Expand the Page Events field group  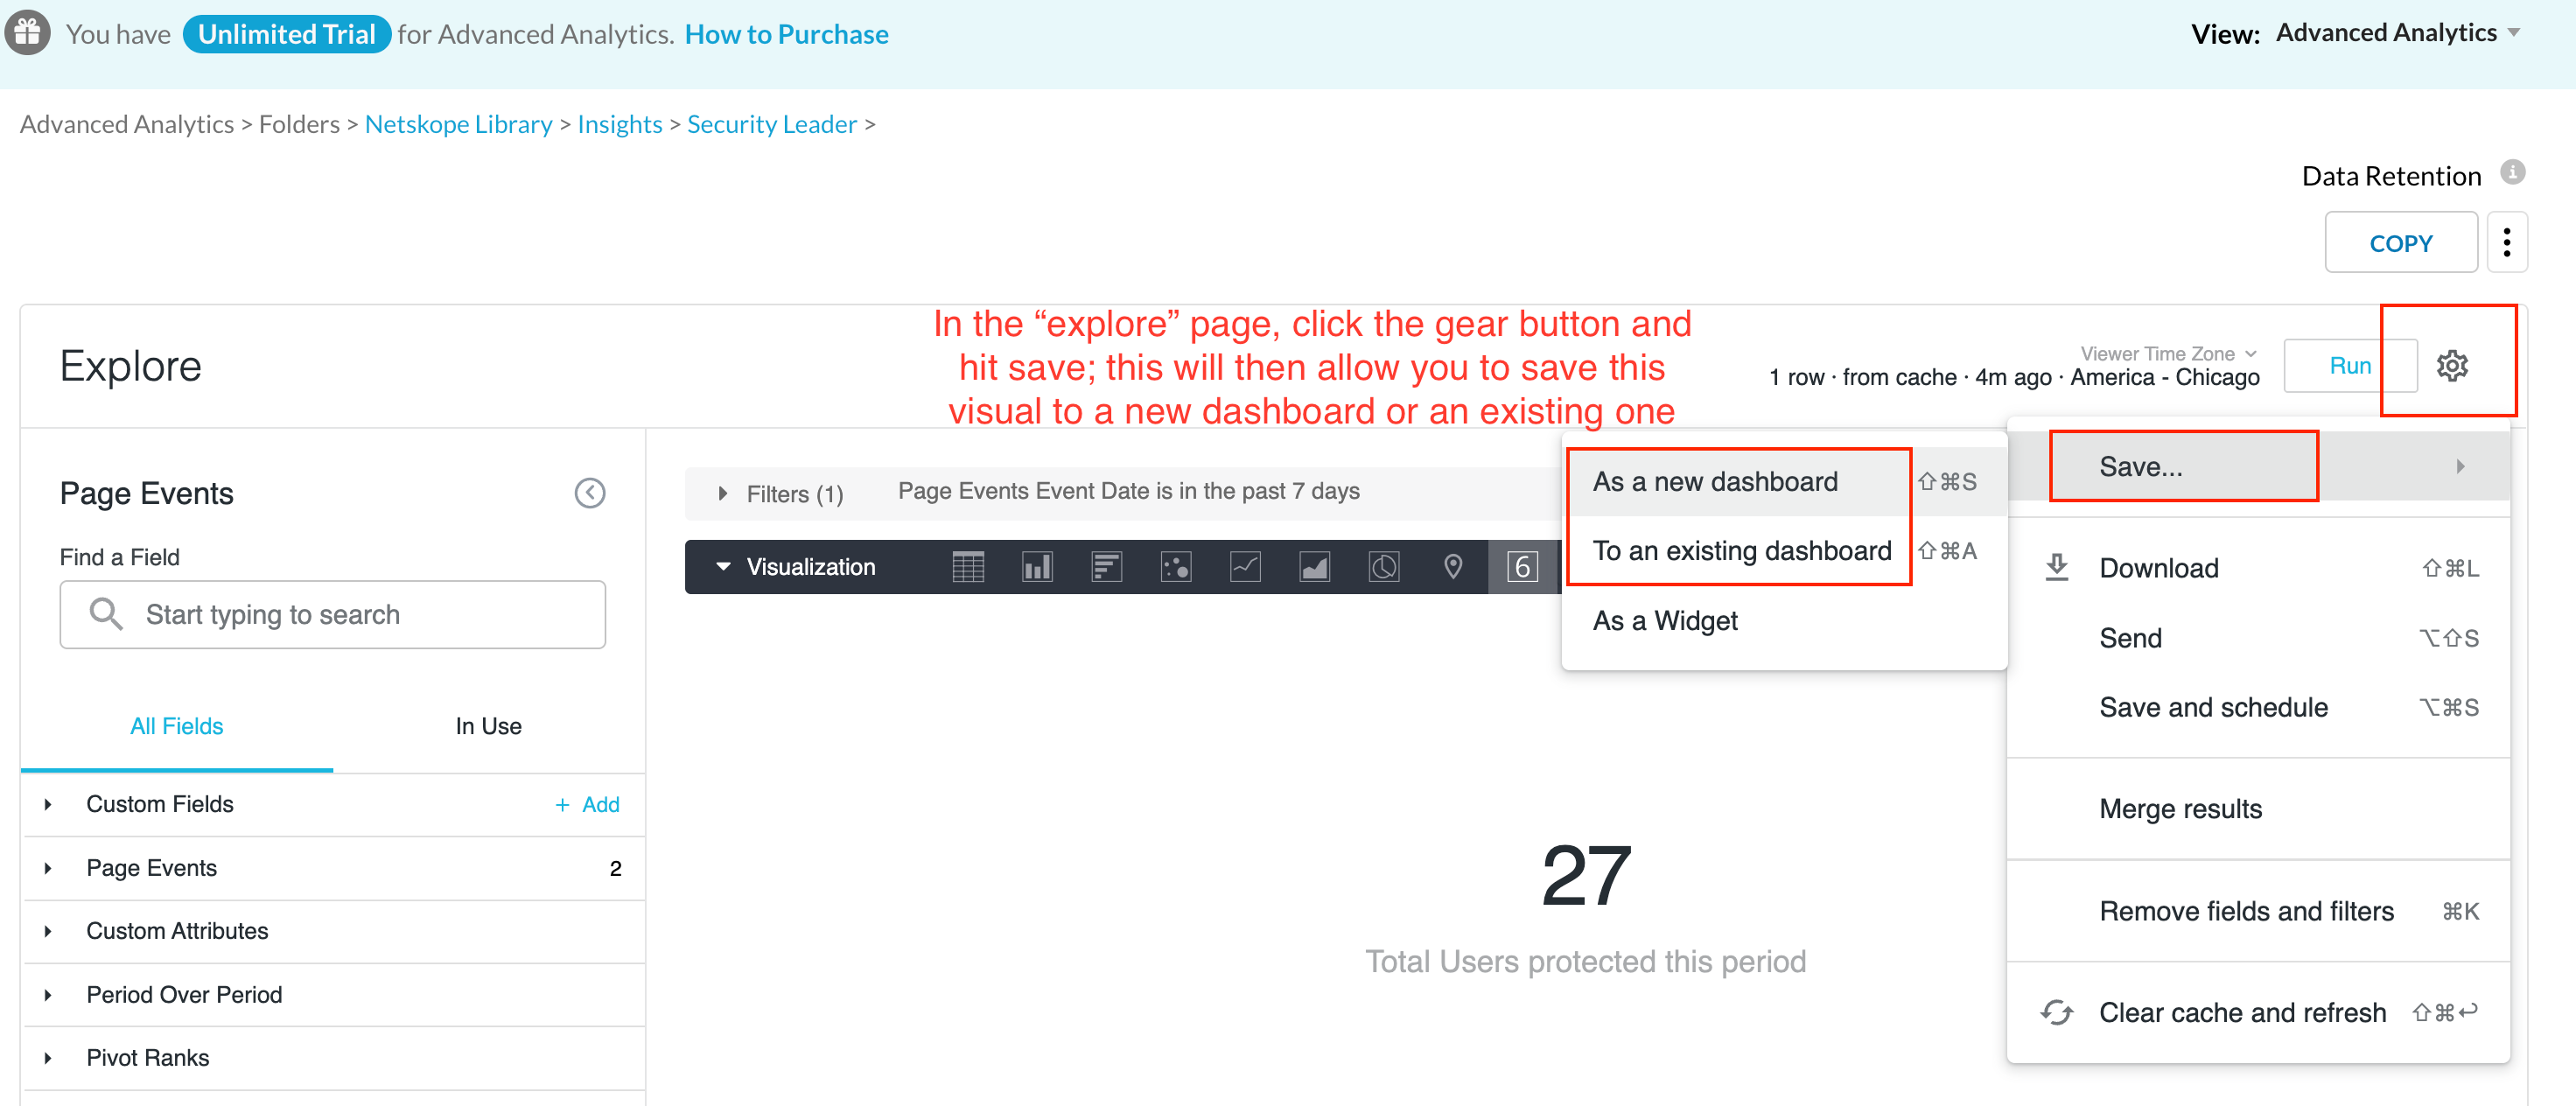pos(47,868)
